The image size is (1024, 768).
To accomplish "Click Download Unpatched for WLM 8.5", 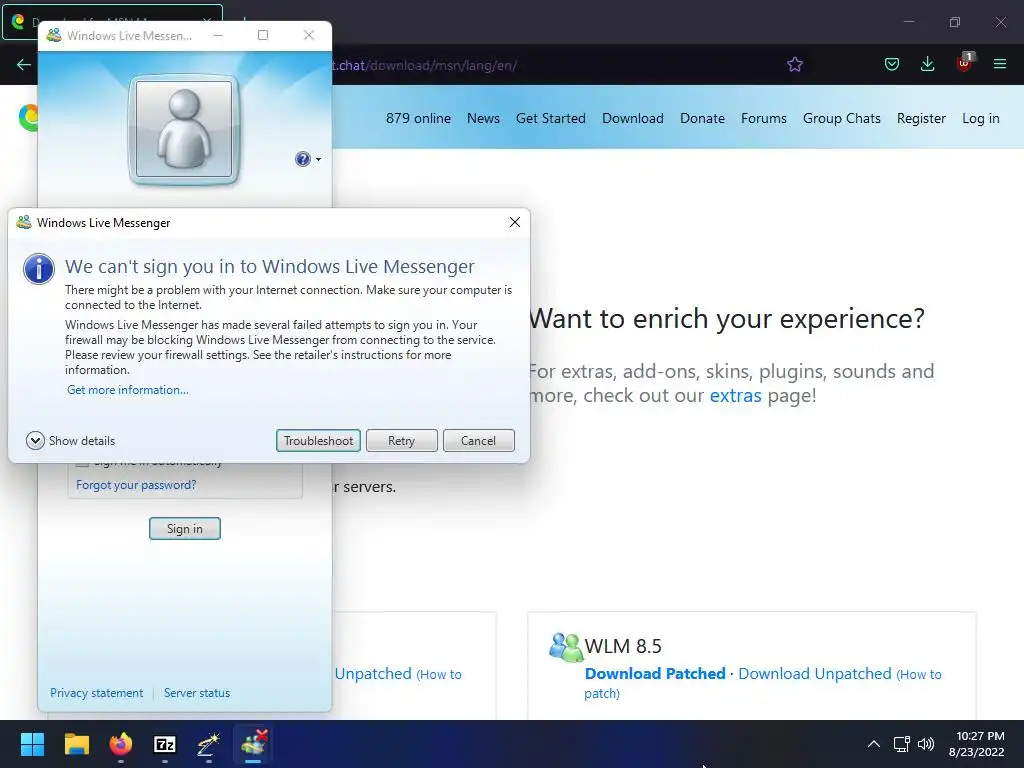I will point(815,673).
